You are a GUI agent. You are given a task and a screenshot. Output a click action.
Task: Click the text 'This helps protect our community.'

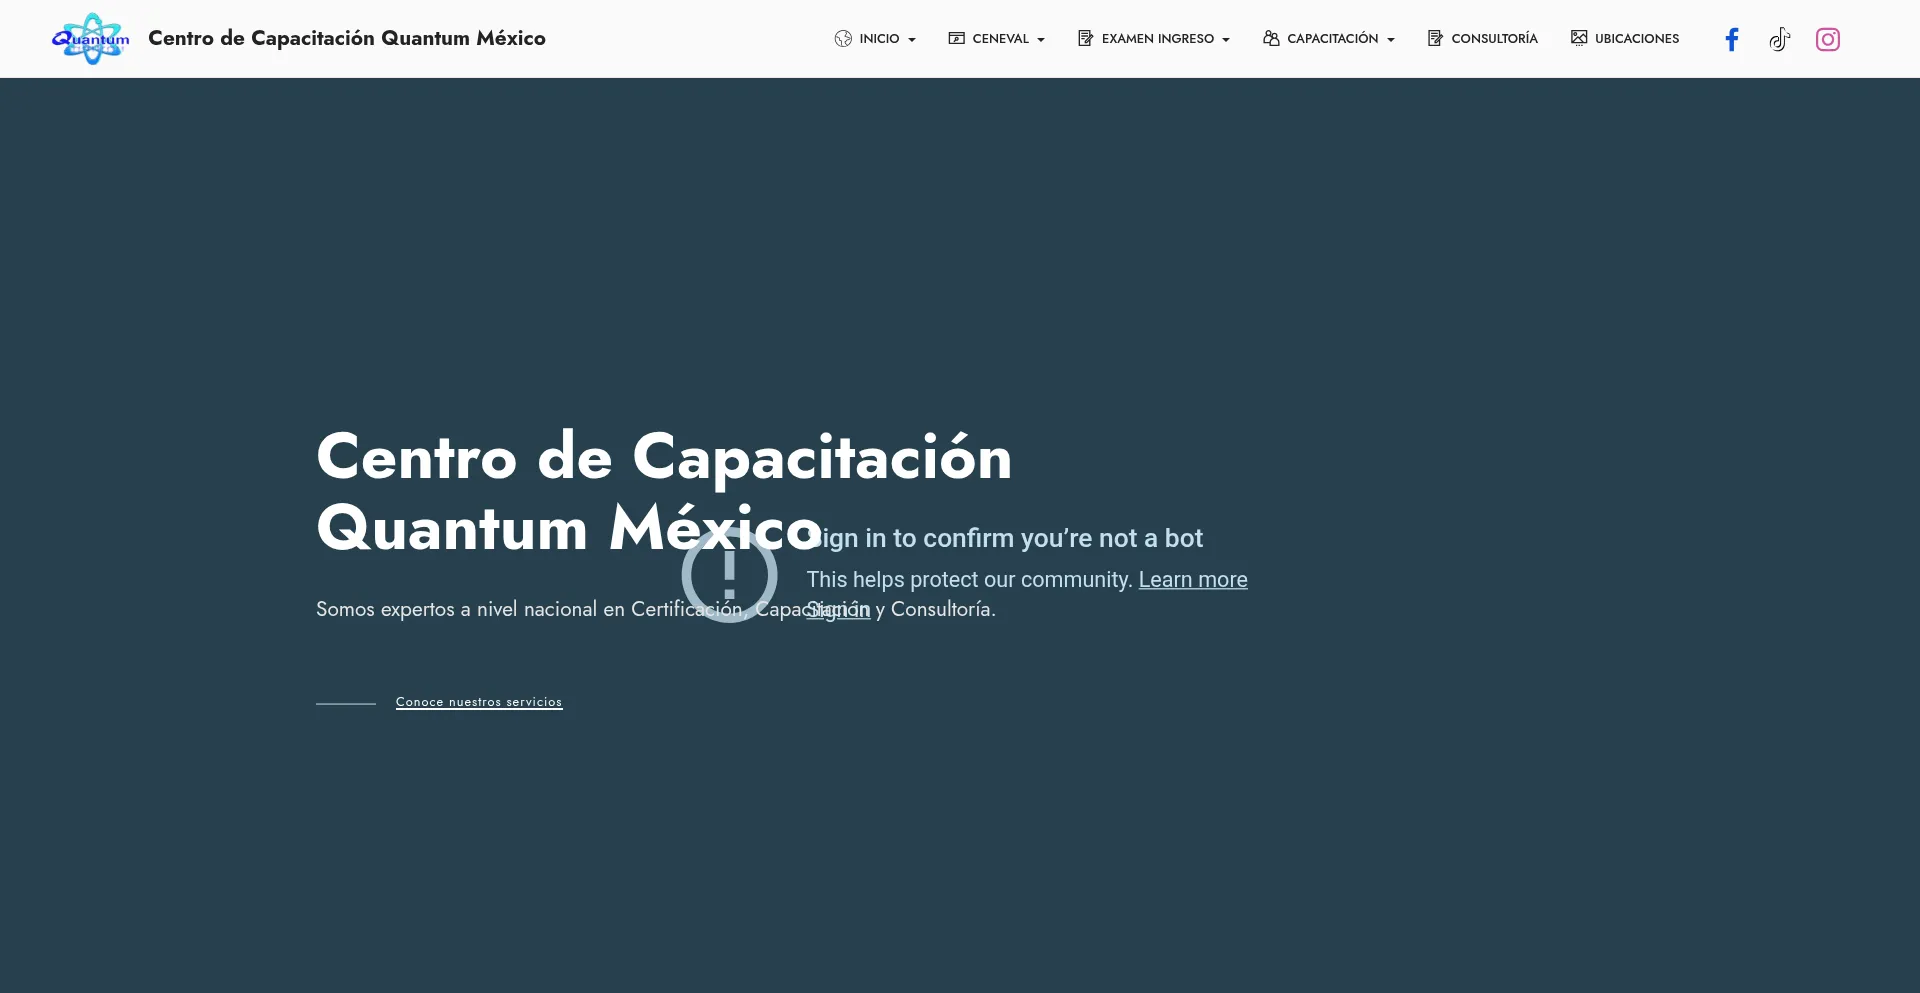click(969, 580)
